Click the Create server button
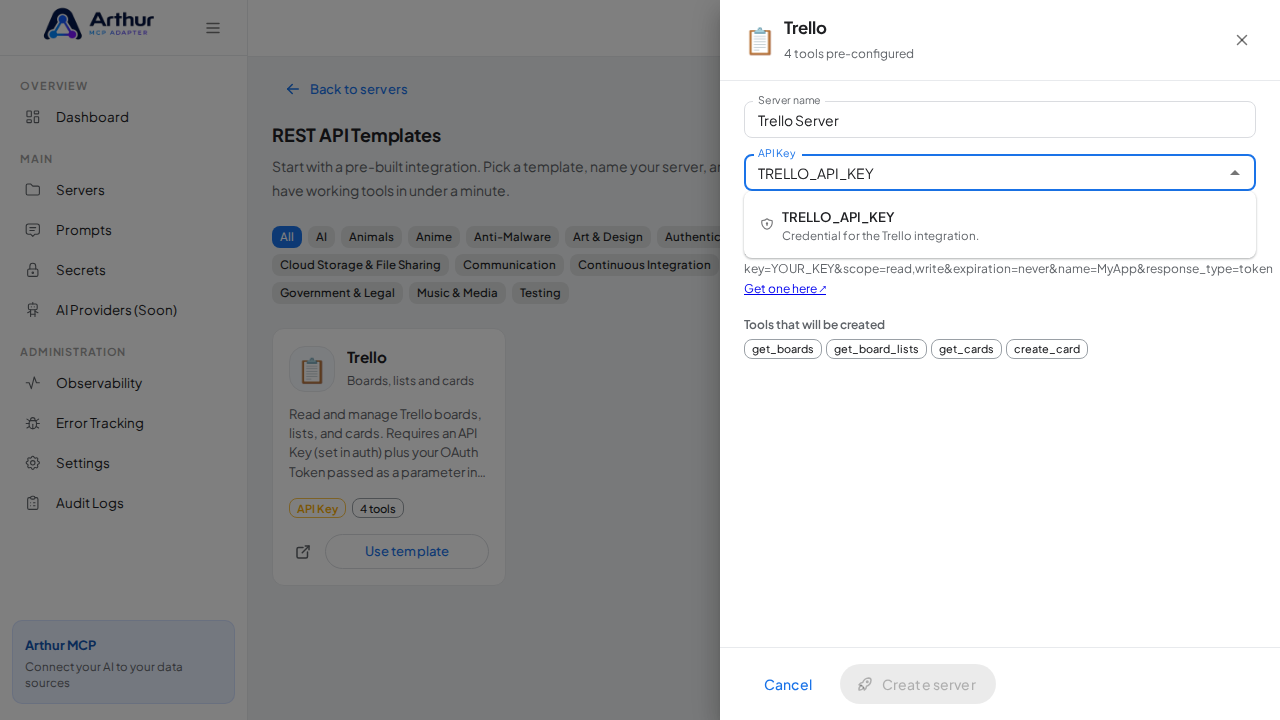 point(918,684)
